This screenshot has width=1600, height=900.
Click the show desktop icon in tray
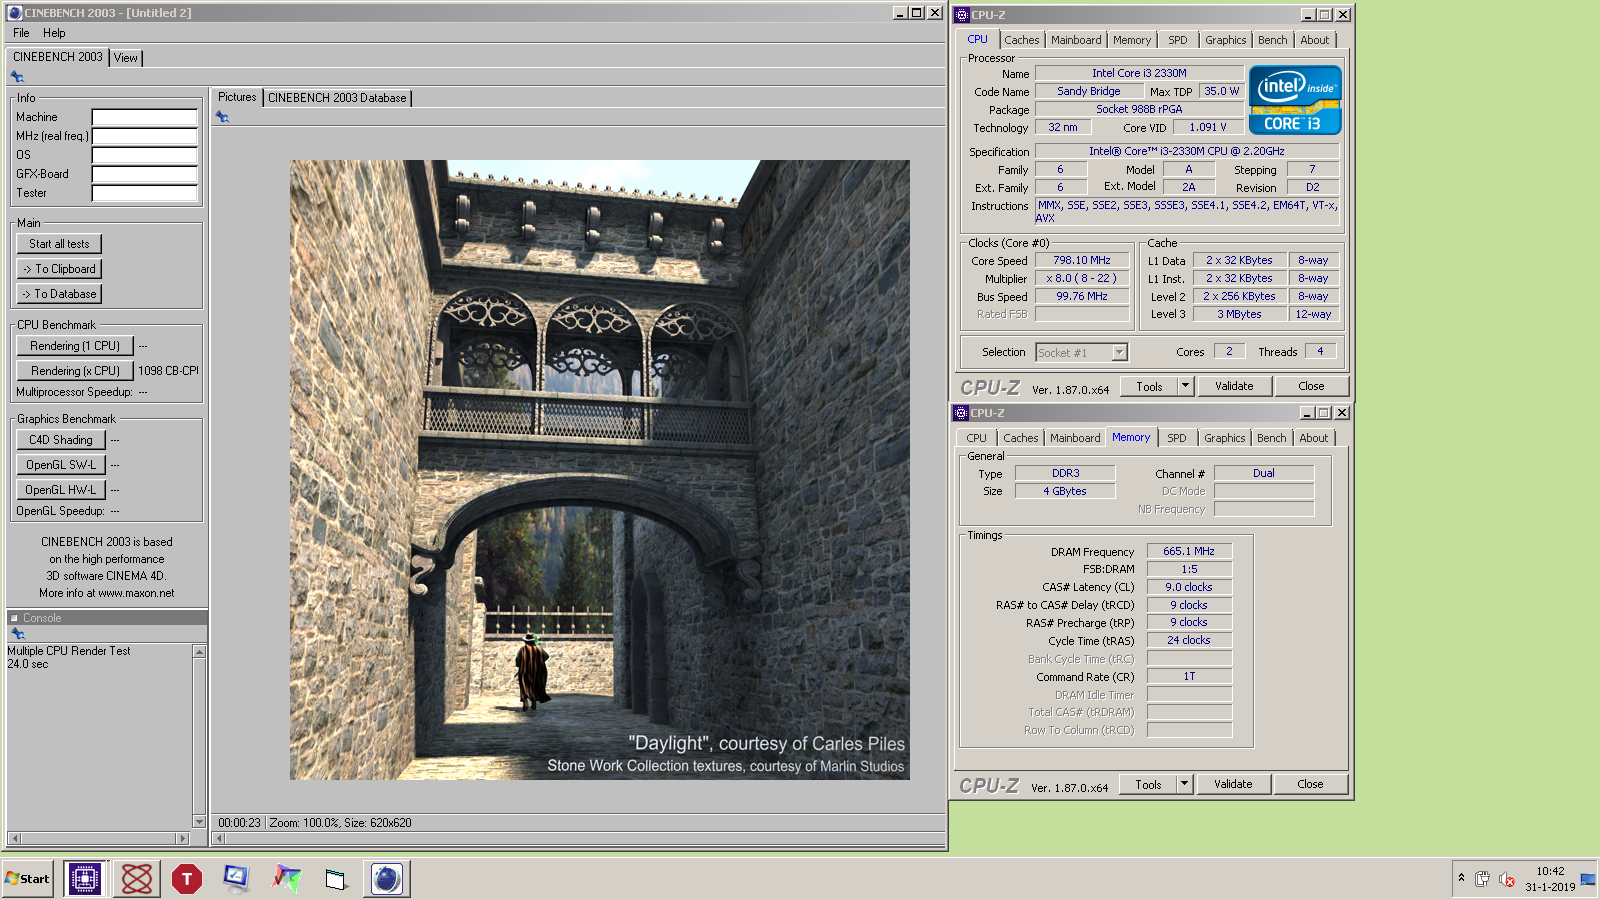1588,879
